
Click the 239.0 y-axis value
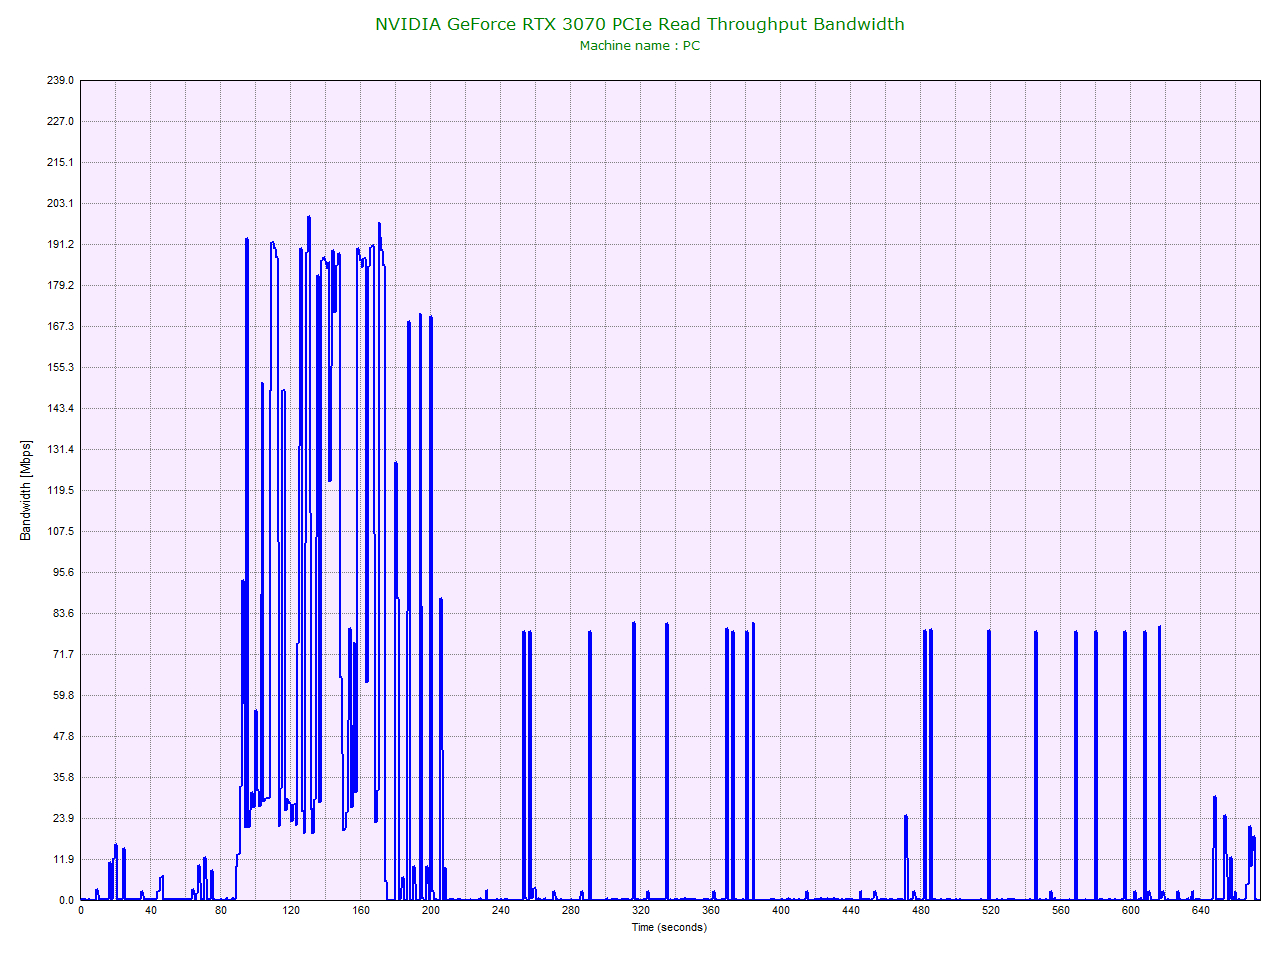coord(61,80)
